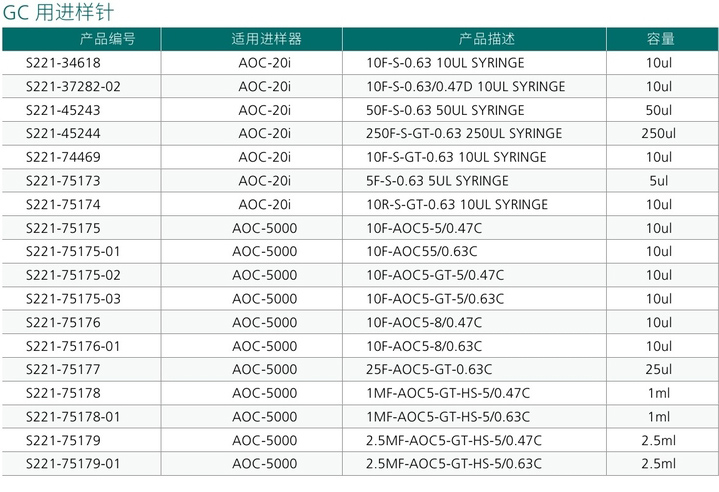The image size is (719, 492).
Task: Click the 10R-S-GT-0.63 10UL SYRINGE description
Action: point(457,204)
